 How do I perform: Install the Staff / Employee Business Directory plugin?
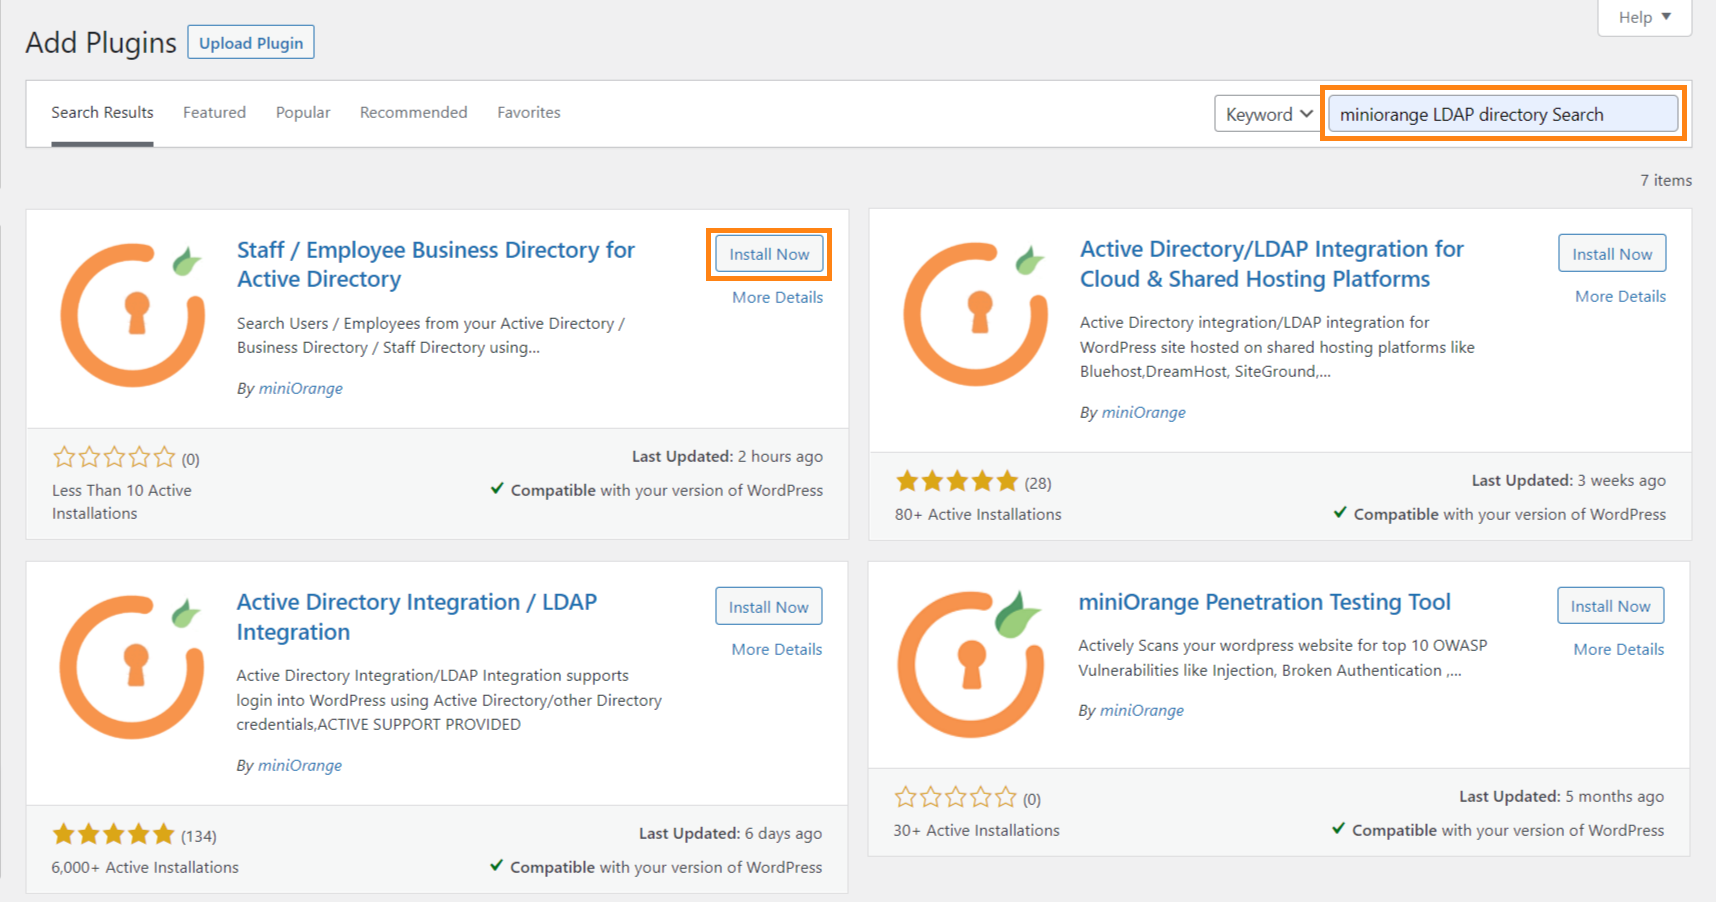click(x=769, y=254)
